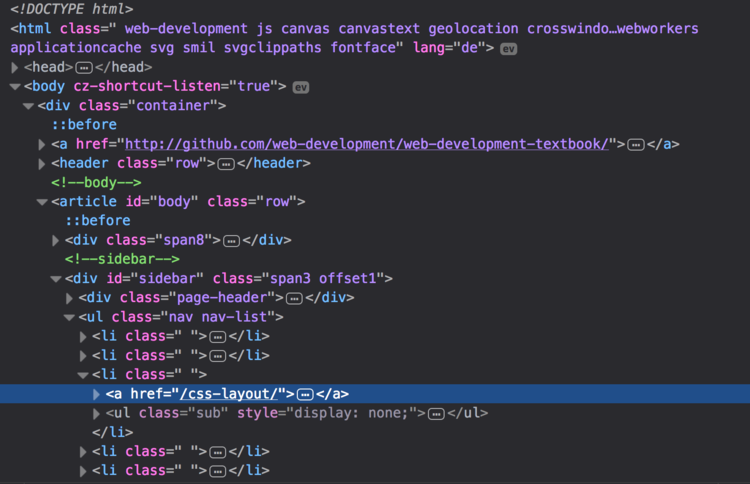This screenshot has width=750, height=484.
Task: Select the ::before pseudo-element under article
Action: (98, 220)
